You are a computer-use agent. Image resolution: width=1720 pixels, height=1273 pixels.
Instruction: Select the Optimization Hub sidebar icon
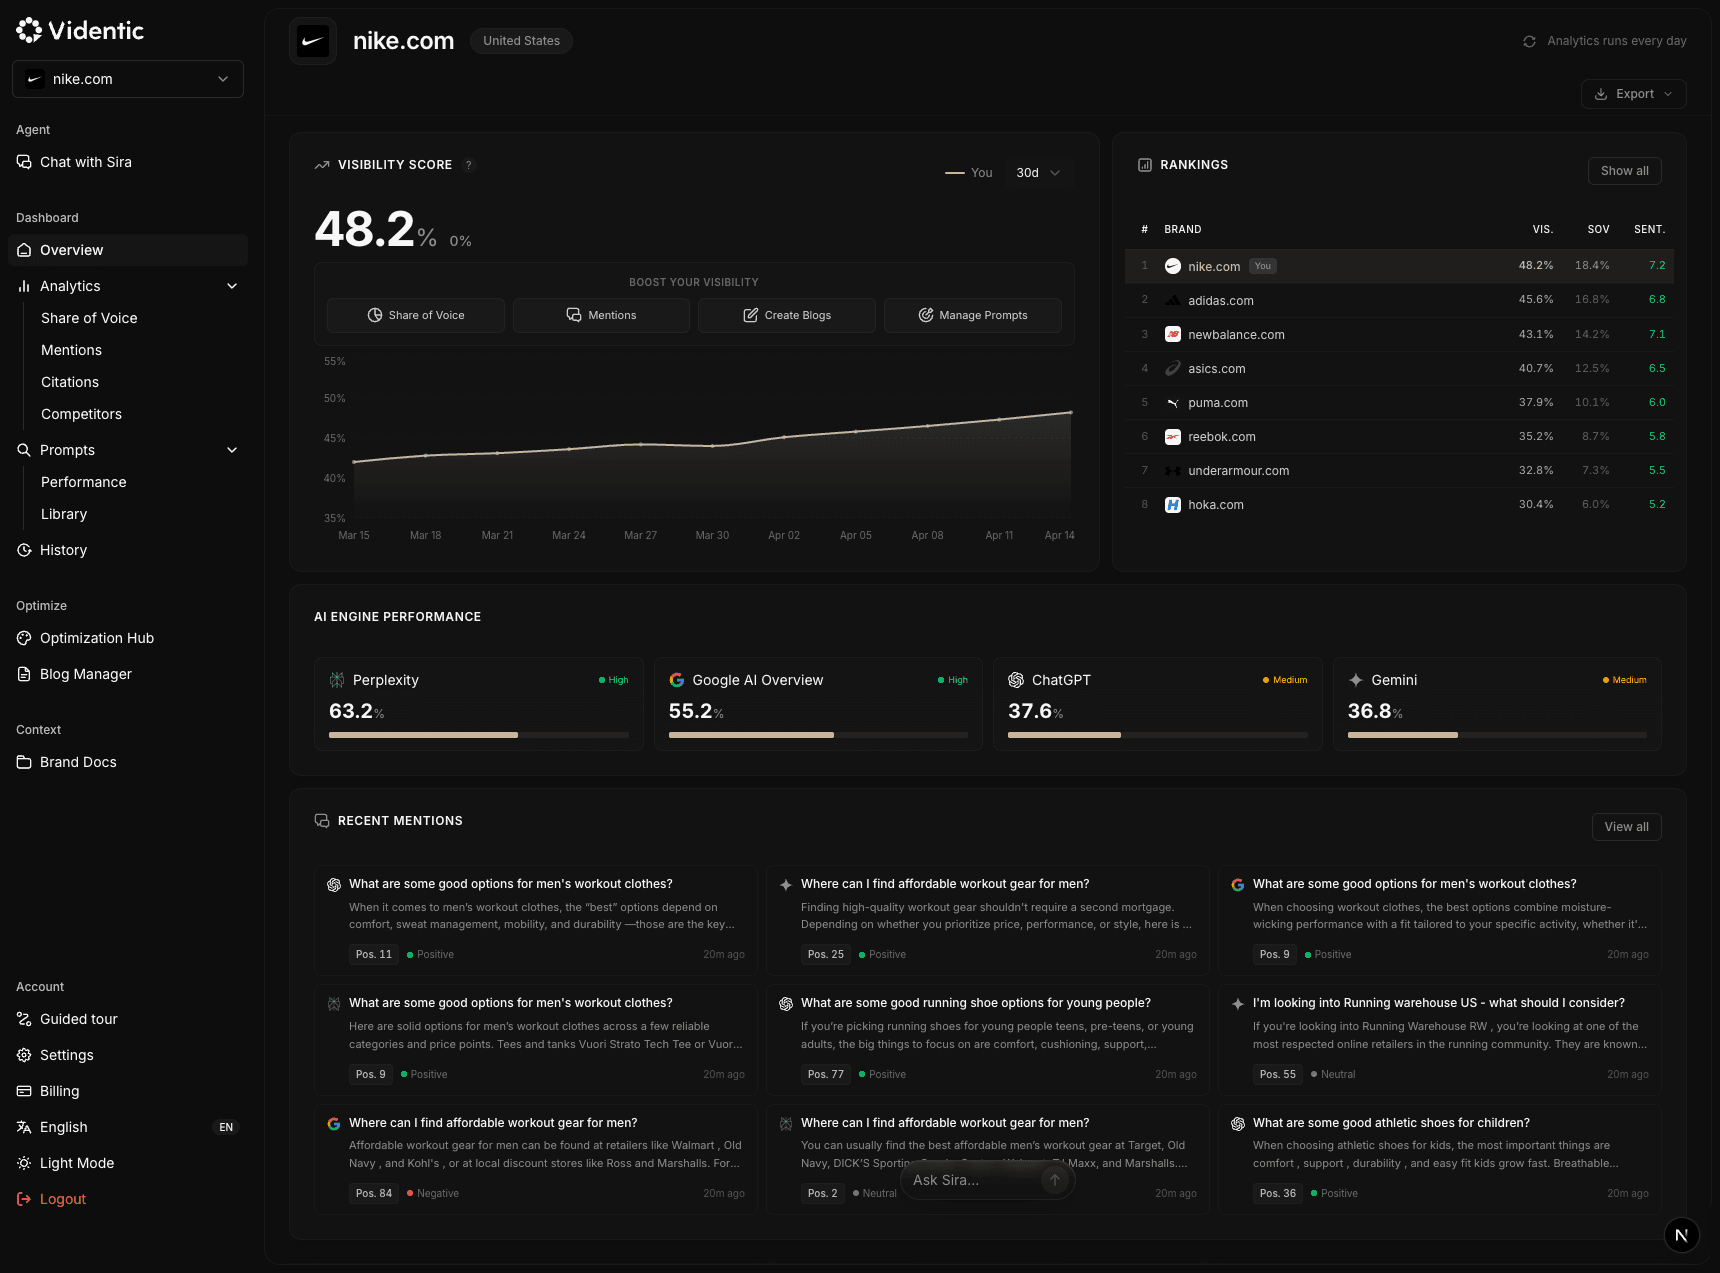click(x=24, y=637)
